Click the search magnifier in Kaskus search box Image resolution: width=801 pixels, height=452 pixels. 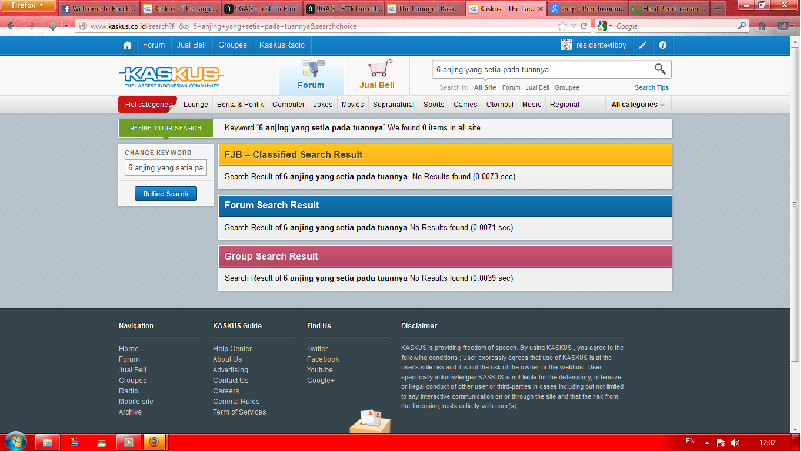[x=660, y=69]
